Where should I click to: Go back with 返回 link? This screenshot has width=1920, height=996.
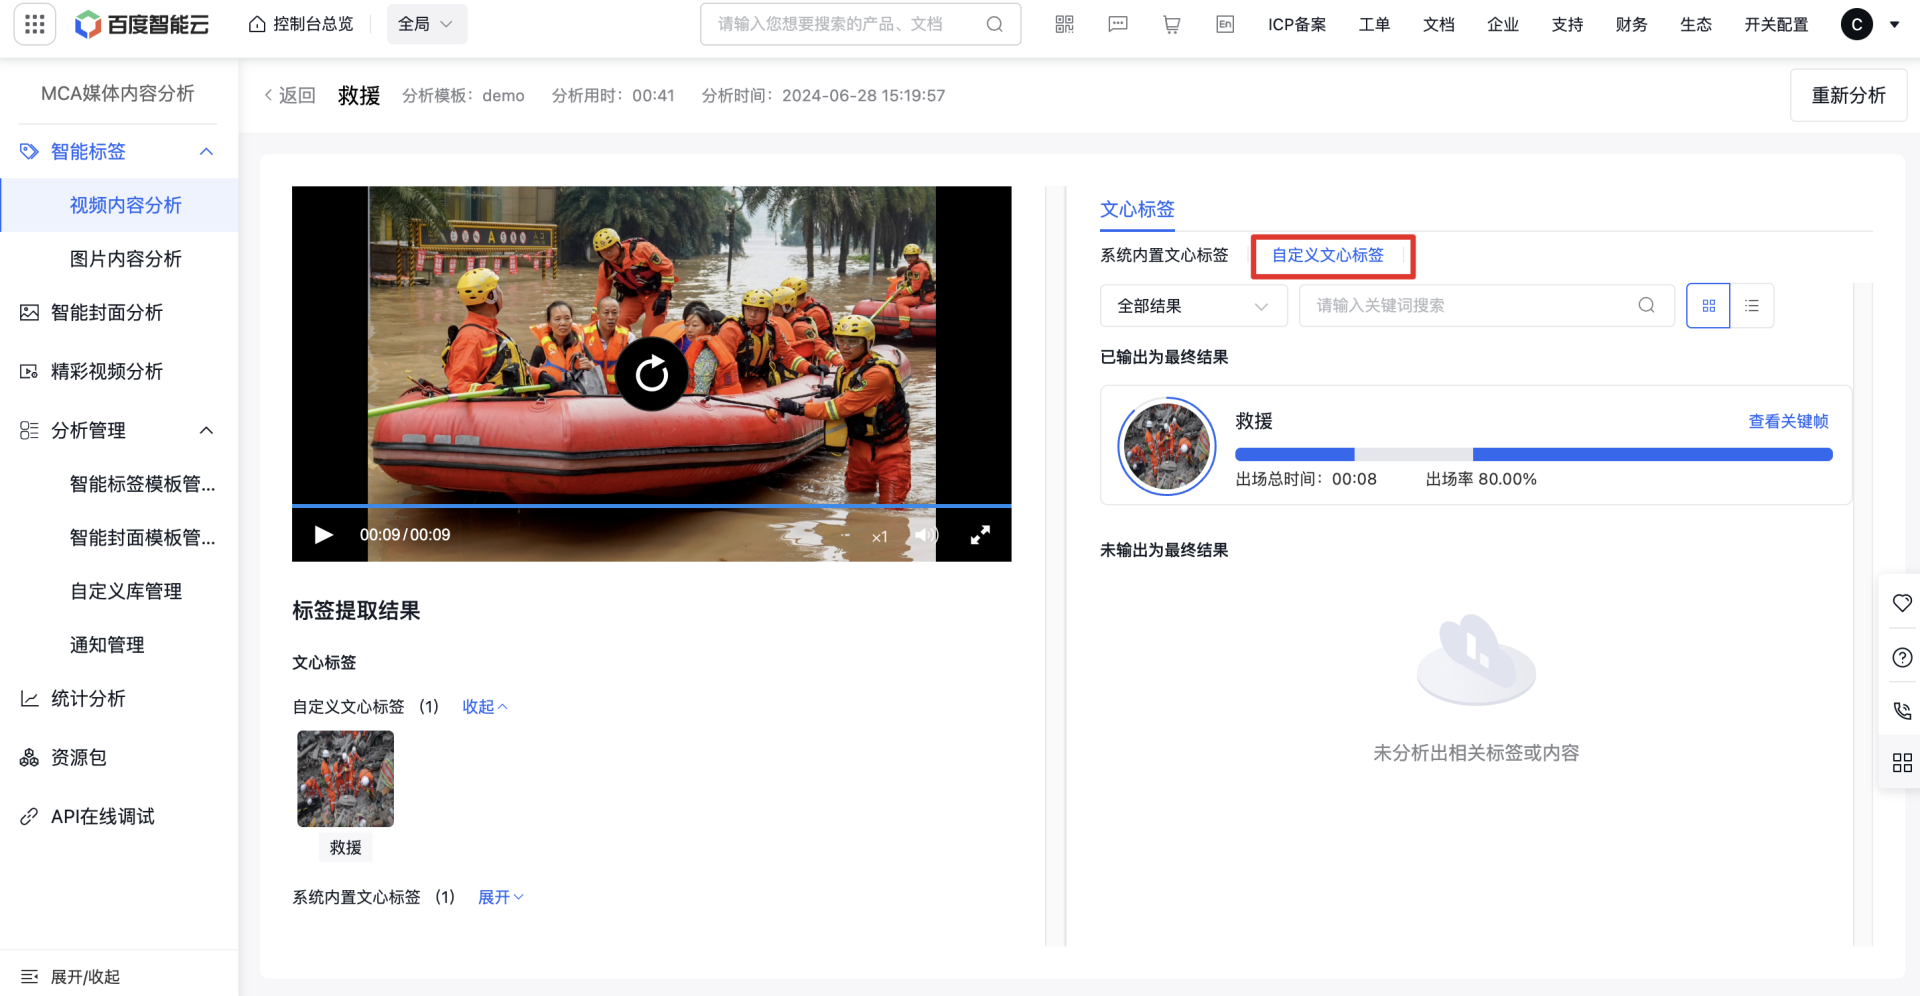(x=290, y=95)
